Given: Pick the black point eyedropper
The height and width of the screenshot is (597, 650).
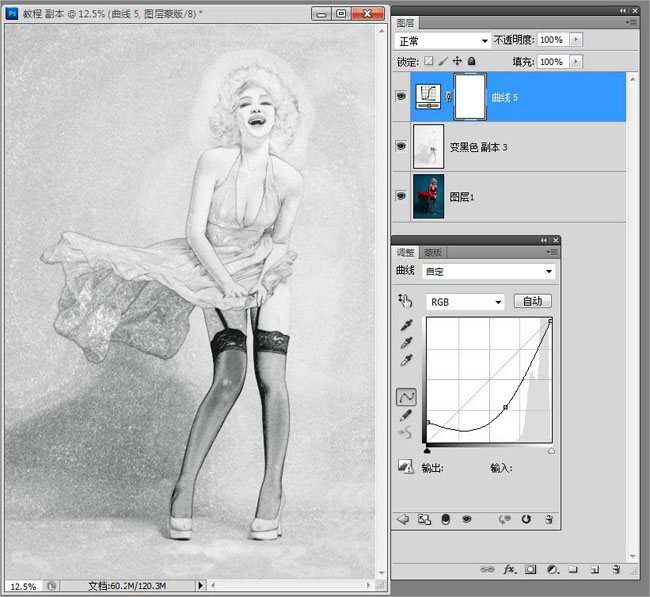Looking at the screenshot, I should pyautogui.click(x=407, y=325).
